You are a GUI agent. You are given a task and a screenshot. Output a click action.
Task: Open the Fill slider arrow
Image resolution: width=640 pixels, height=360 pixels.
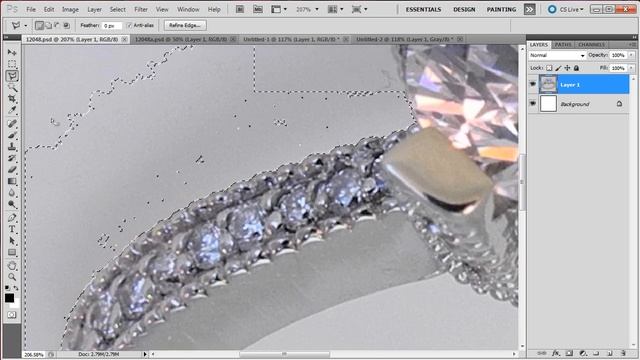631,68
